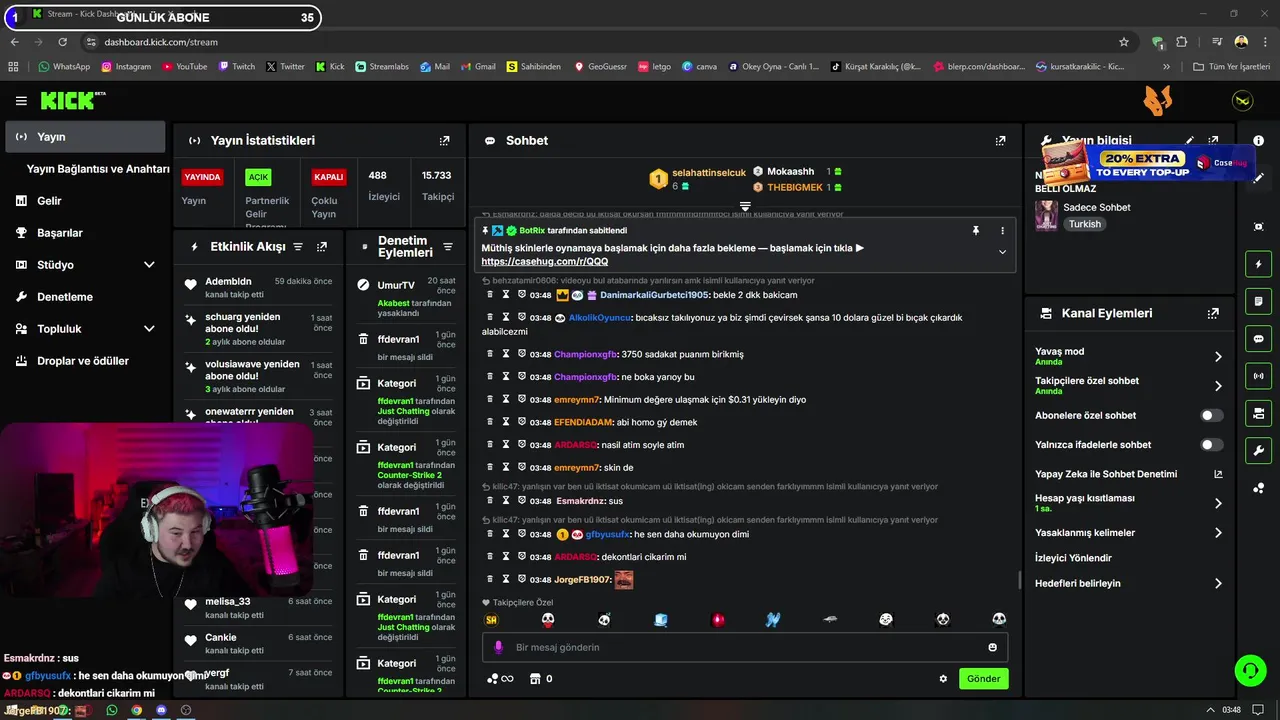The height and width of the screenshot is (720, 1280).
Task: Click the purple microphone icon in message box
Action: click(498, 647)
